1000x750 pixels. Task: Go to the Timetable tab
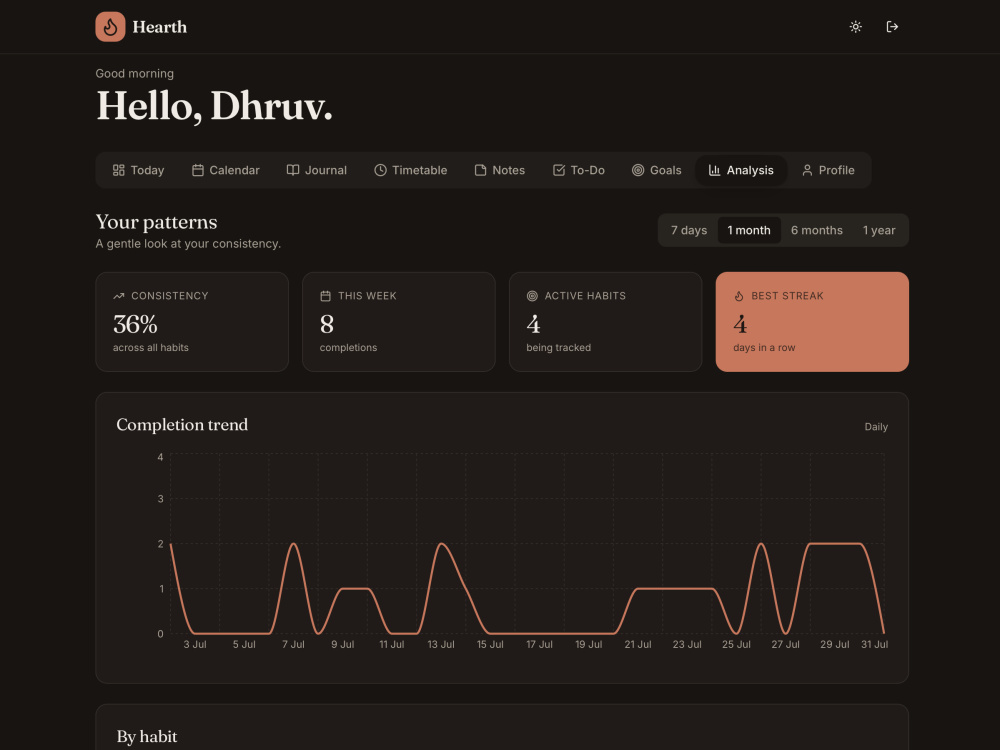pyautogui.click(x=411, y=170)
